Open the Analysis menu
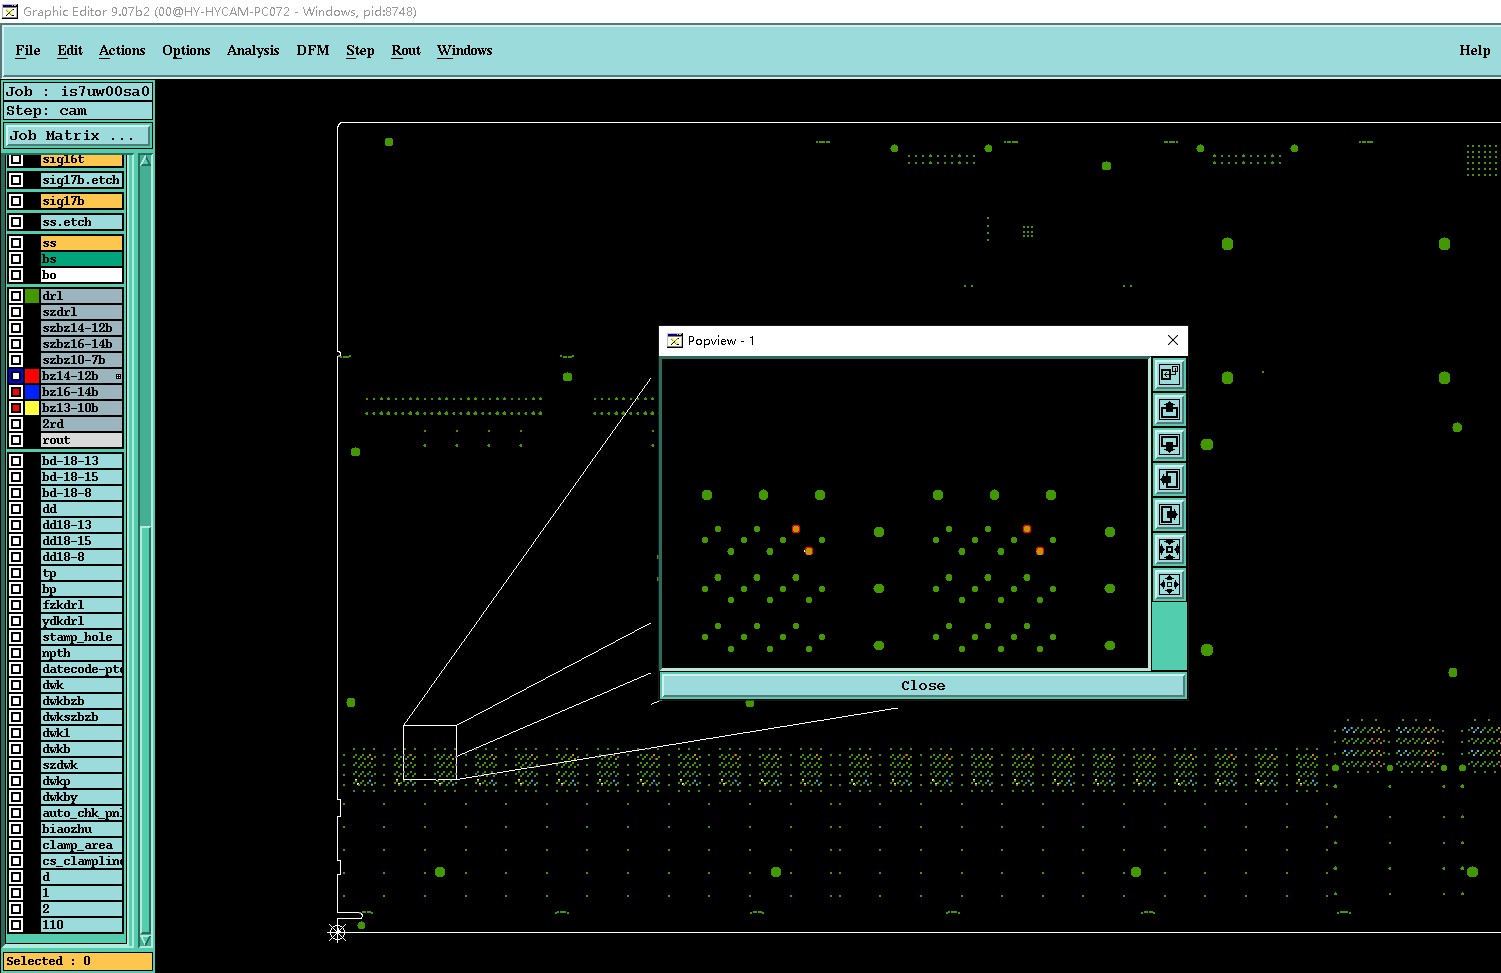 click(x=253, y=50)
